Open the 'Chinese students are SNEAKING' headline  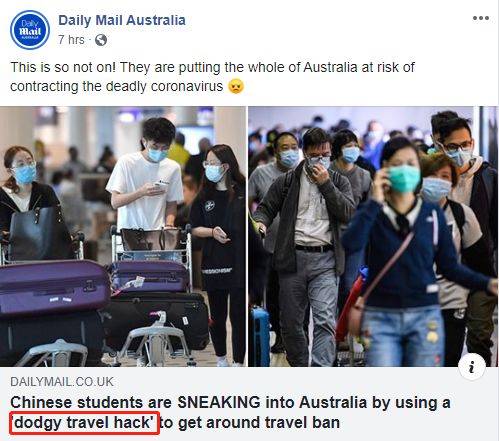230,412
